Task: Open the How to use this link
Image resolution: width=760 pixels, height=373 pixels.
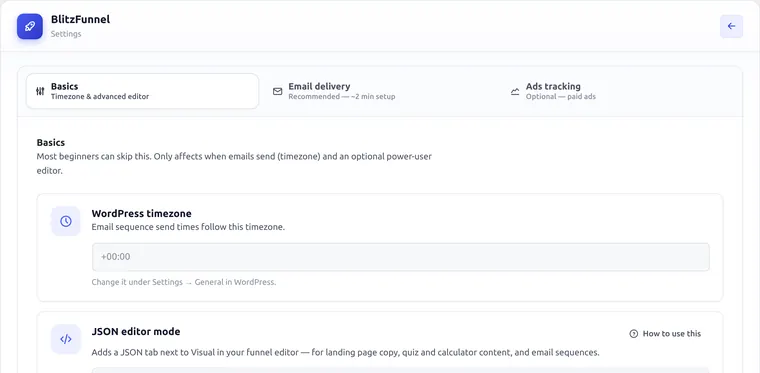Action: (665, 334)
